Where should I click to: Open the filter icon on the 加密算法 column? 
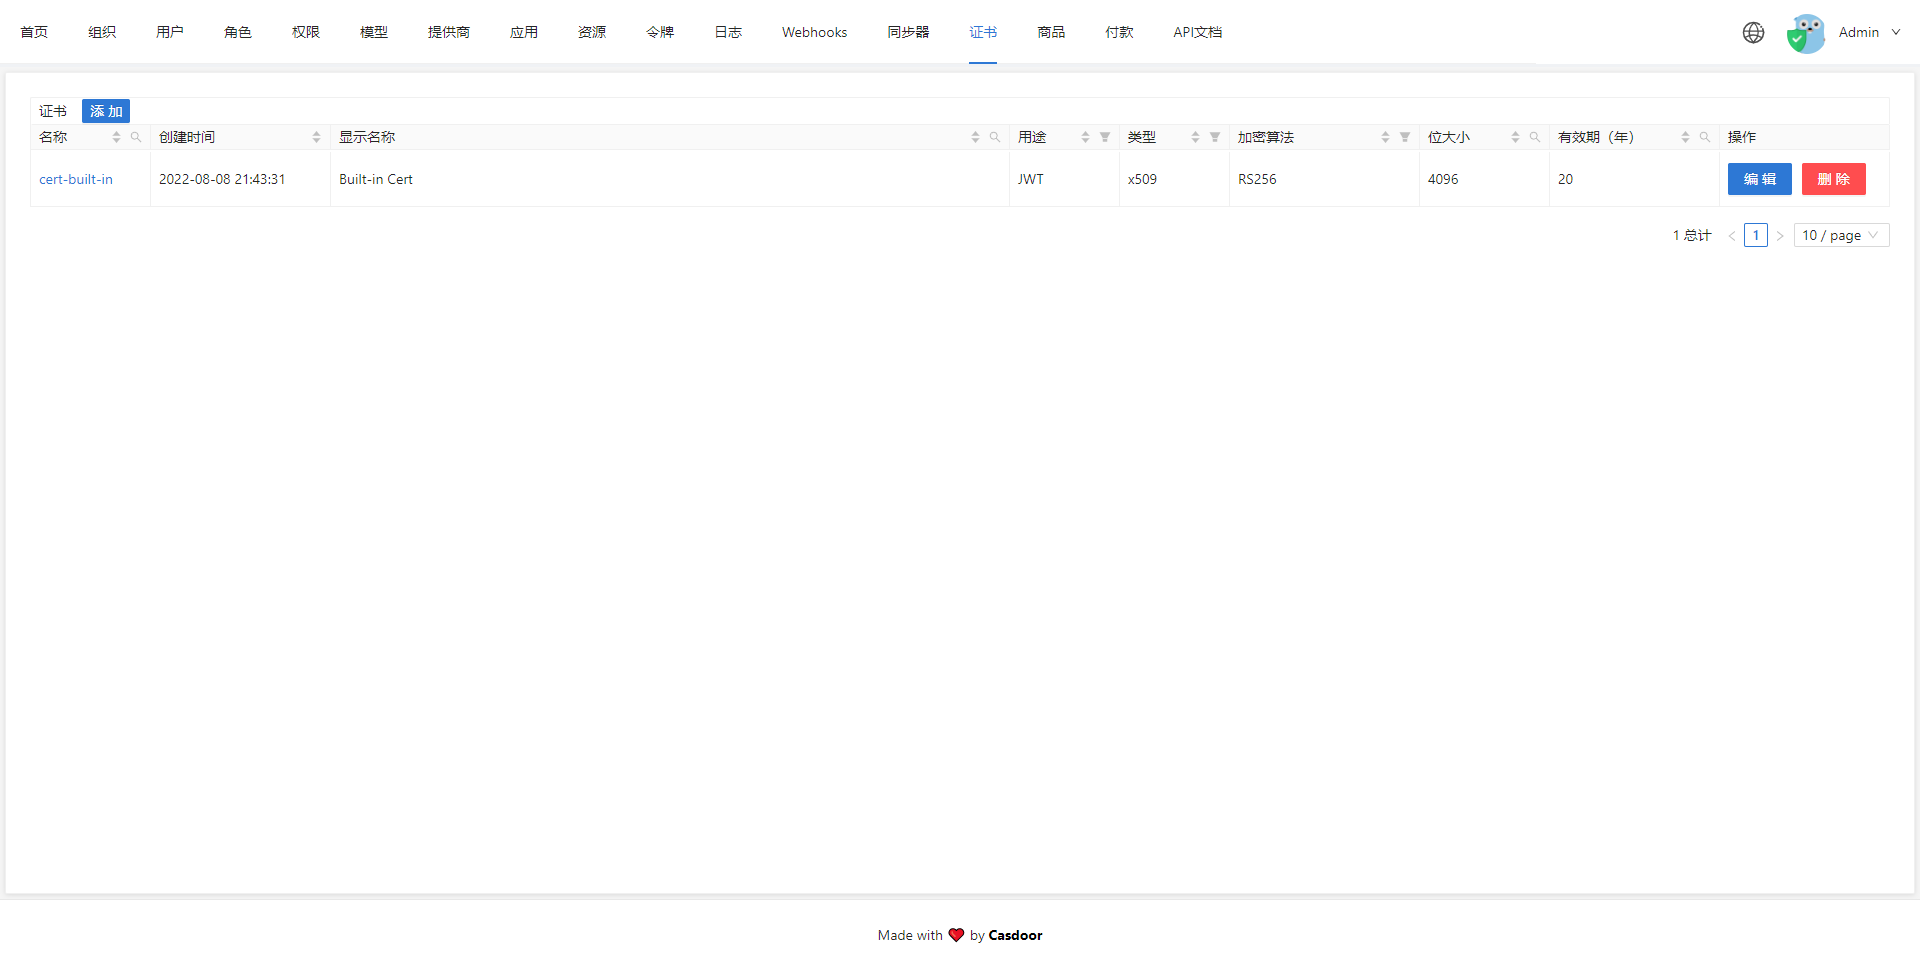[1404, 137]
